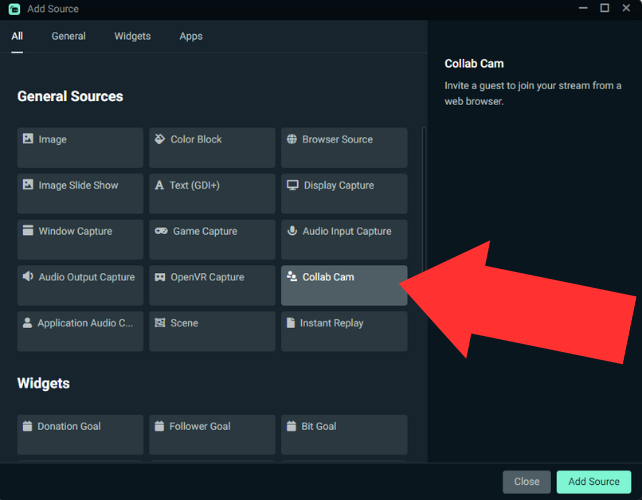Image resolution: width=642 pixels, height=500 pixels.
Task: Click the Color Block paint bucket icon
Action: (x=160, y=138)
